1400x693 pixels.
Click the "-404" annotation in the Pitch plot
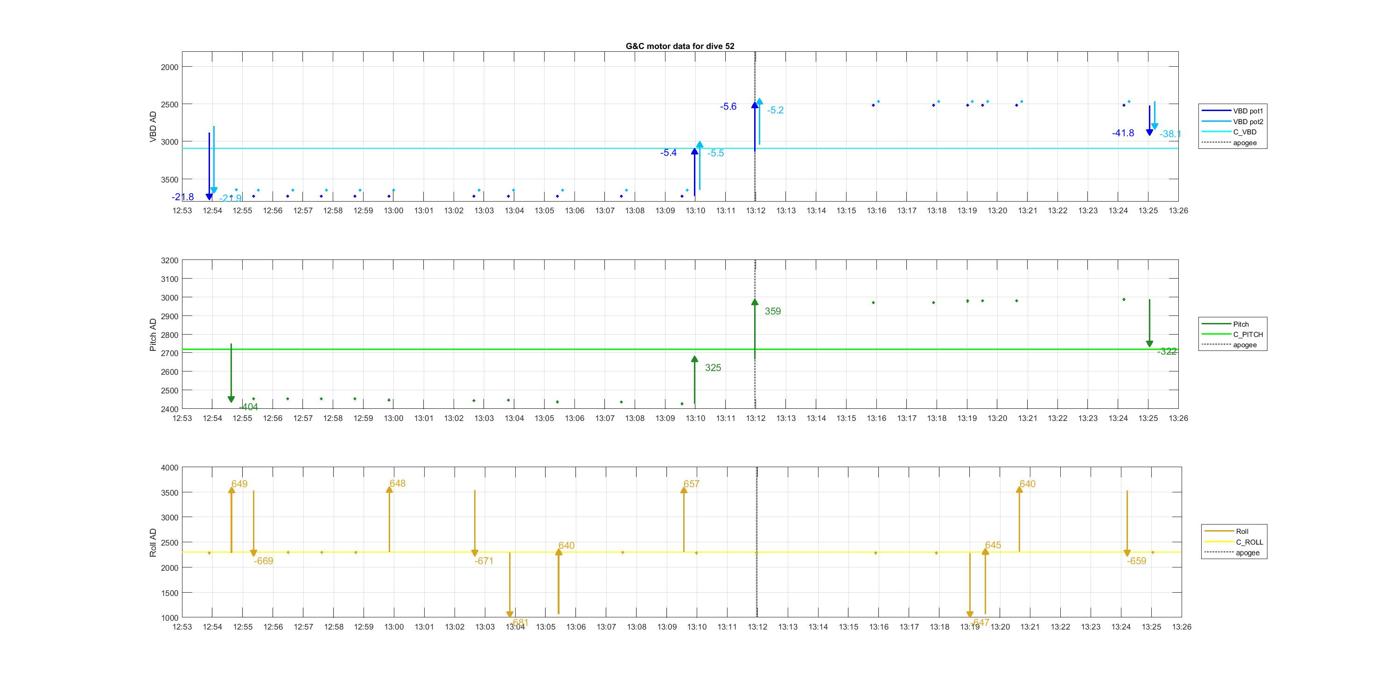tap(248, 407)
